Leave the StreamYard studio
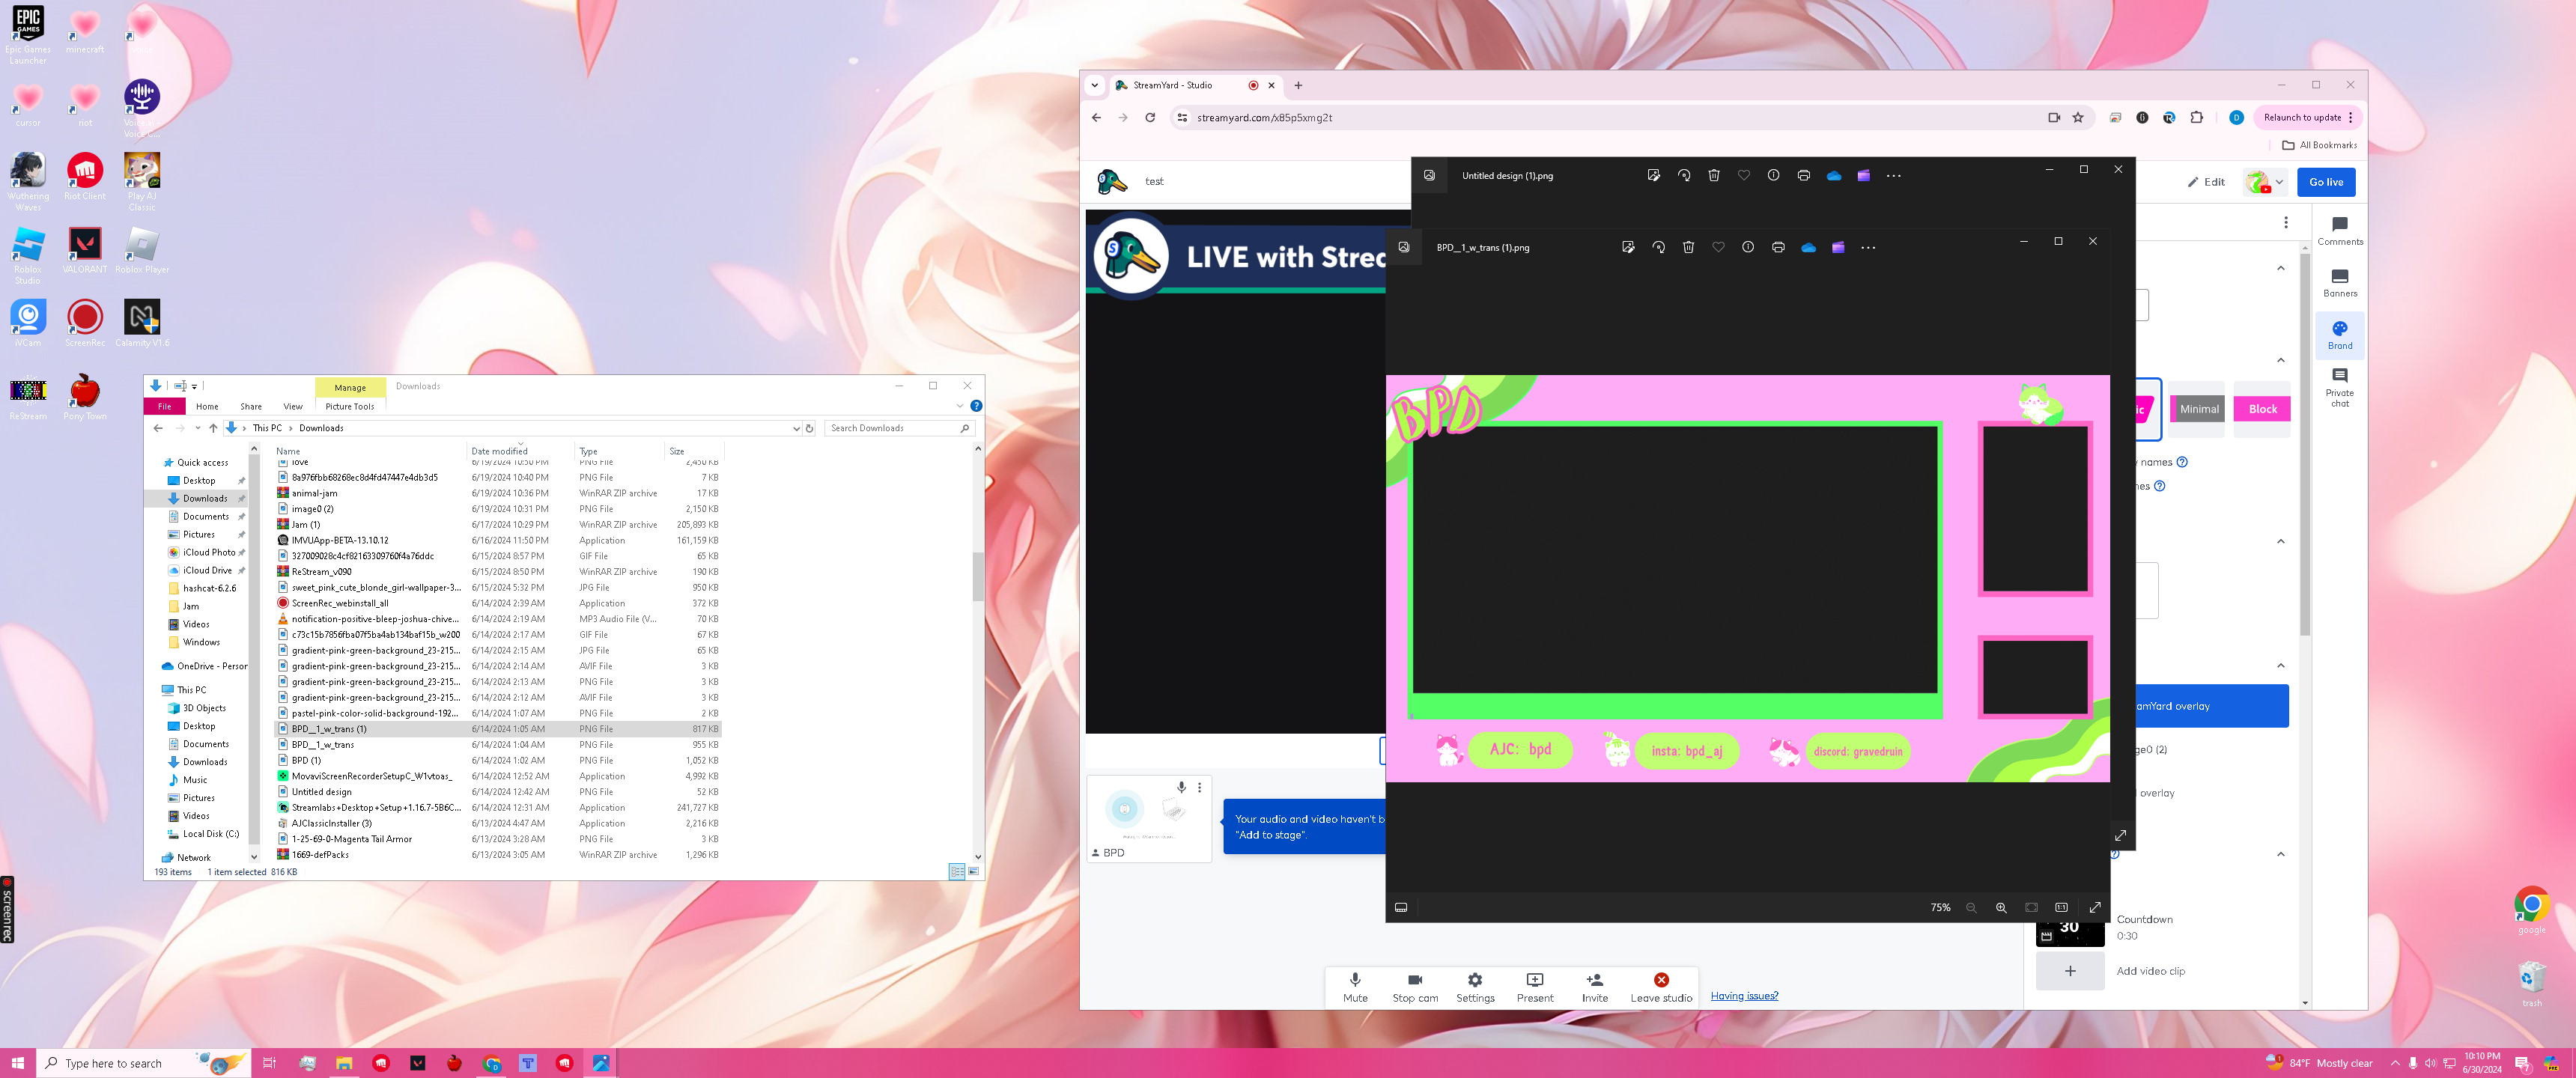Screen dimensions: 2576x1078 click(x=1661, y=986)
